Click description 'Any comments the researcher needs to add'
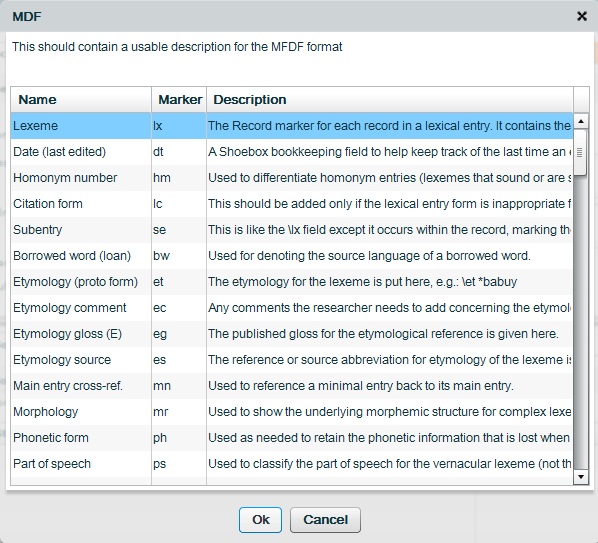 (390, 308)
